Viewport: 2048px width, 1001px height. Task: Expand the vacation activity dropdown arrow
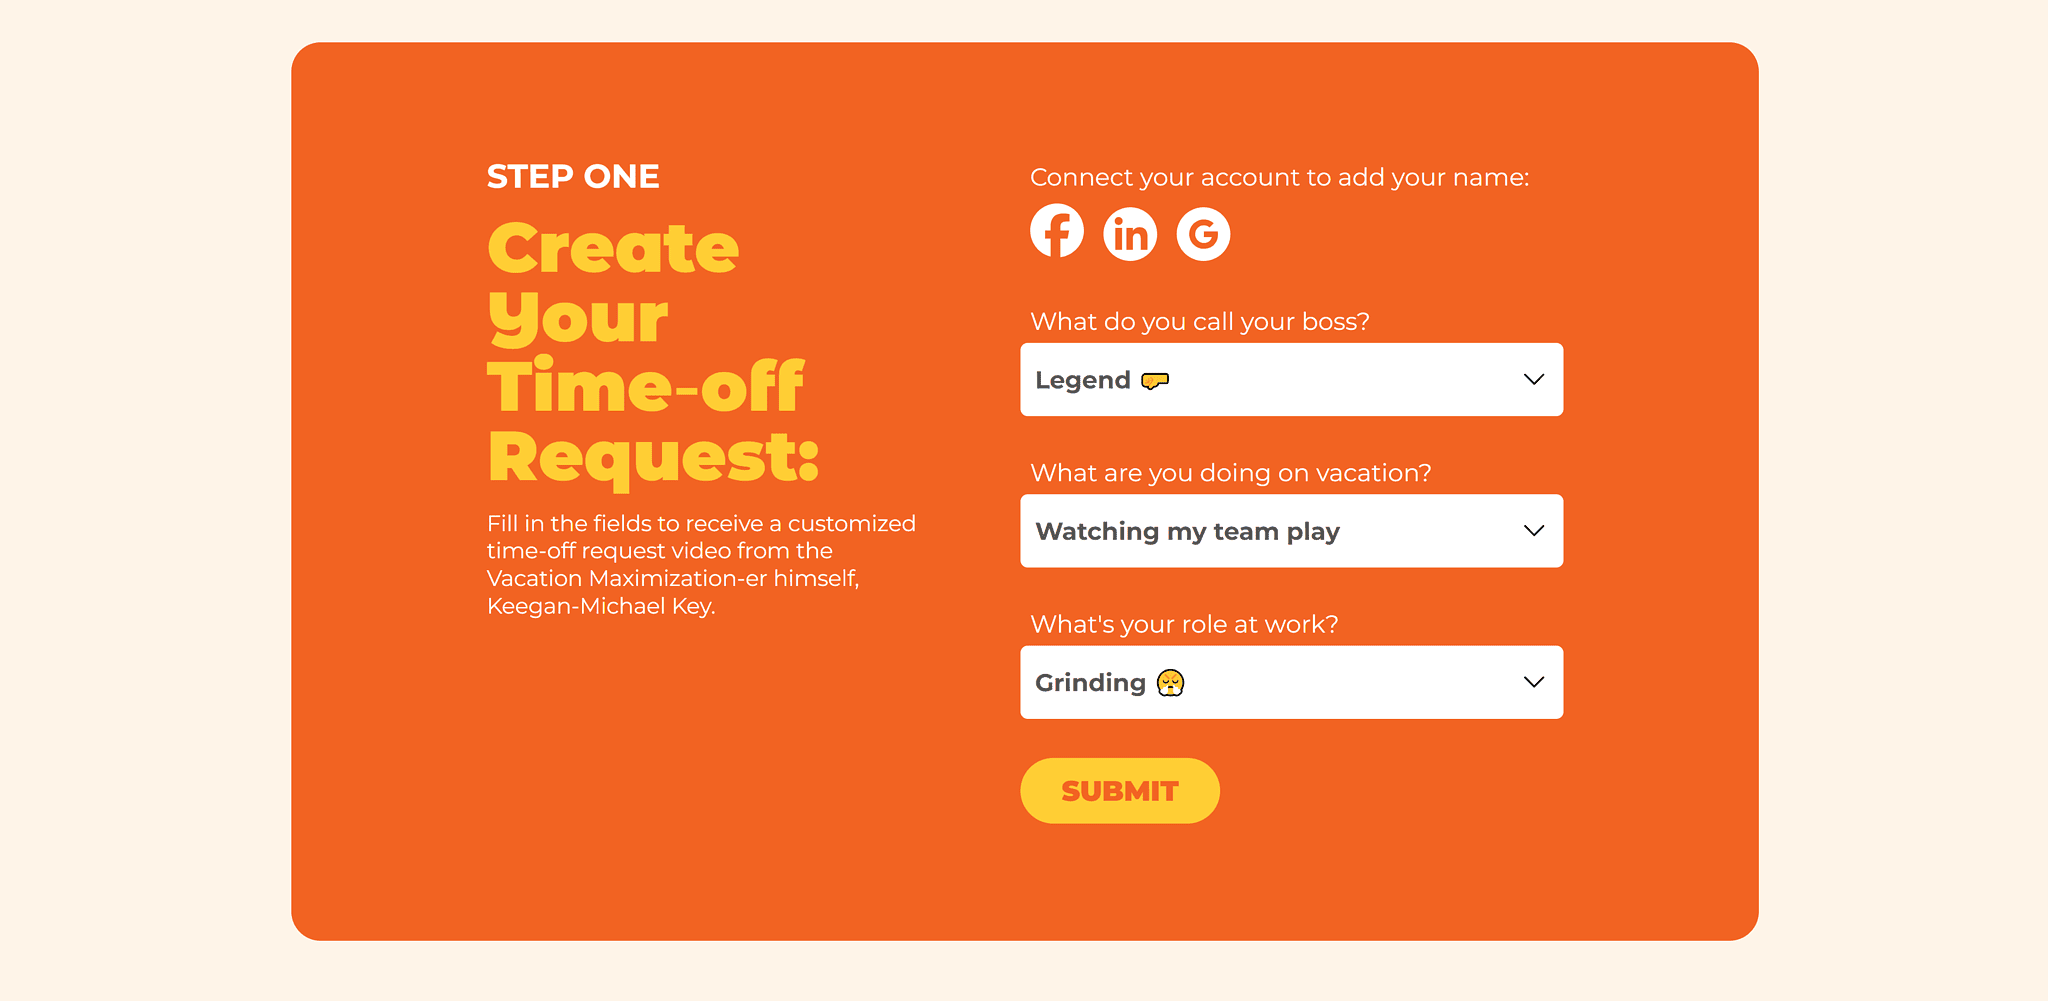point(1533,531)
